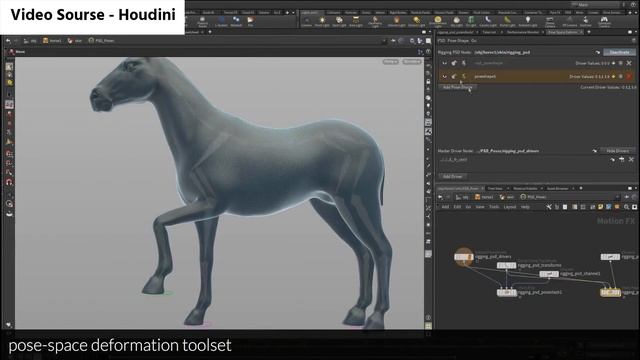Image resolution: width=640 pixels, height=360 pixels.
Task: Click the Distant Light shelf tool
Action: [x=416, y=22]
